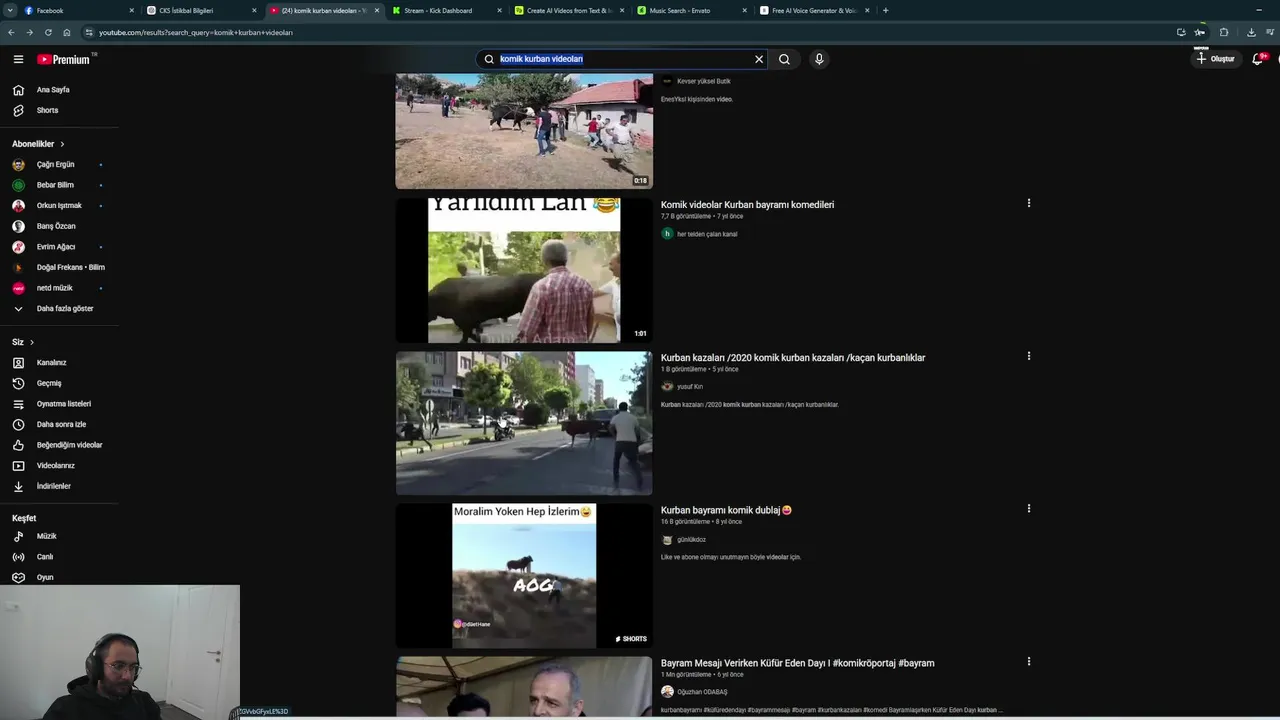Switch to Free AI Voice Generator tab
This screenshot has height=720, width=1280.
click(813, 10)
